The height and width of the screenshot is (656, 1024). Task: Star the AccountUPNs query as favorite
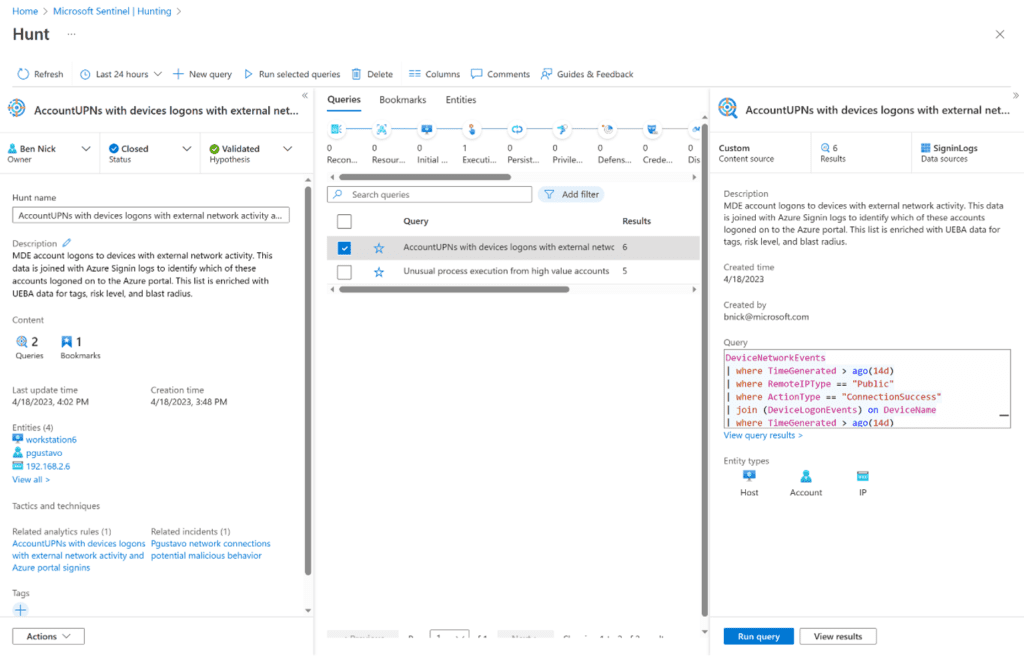379,247
